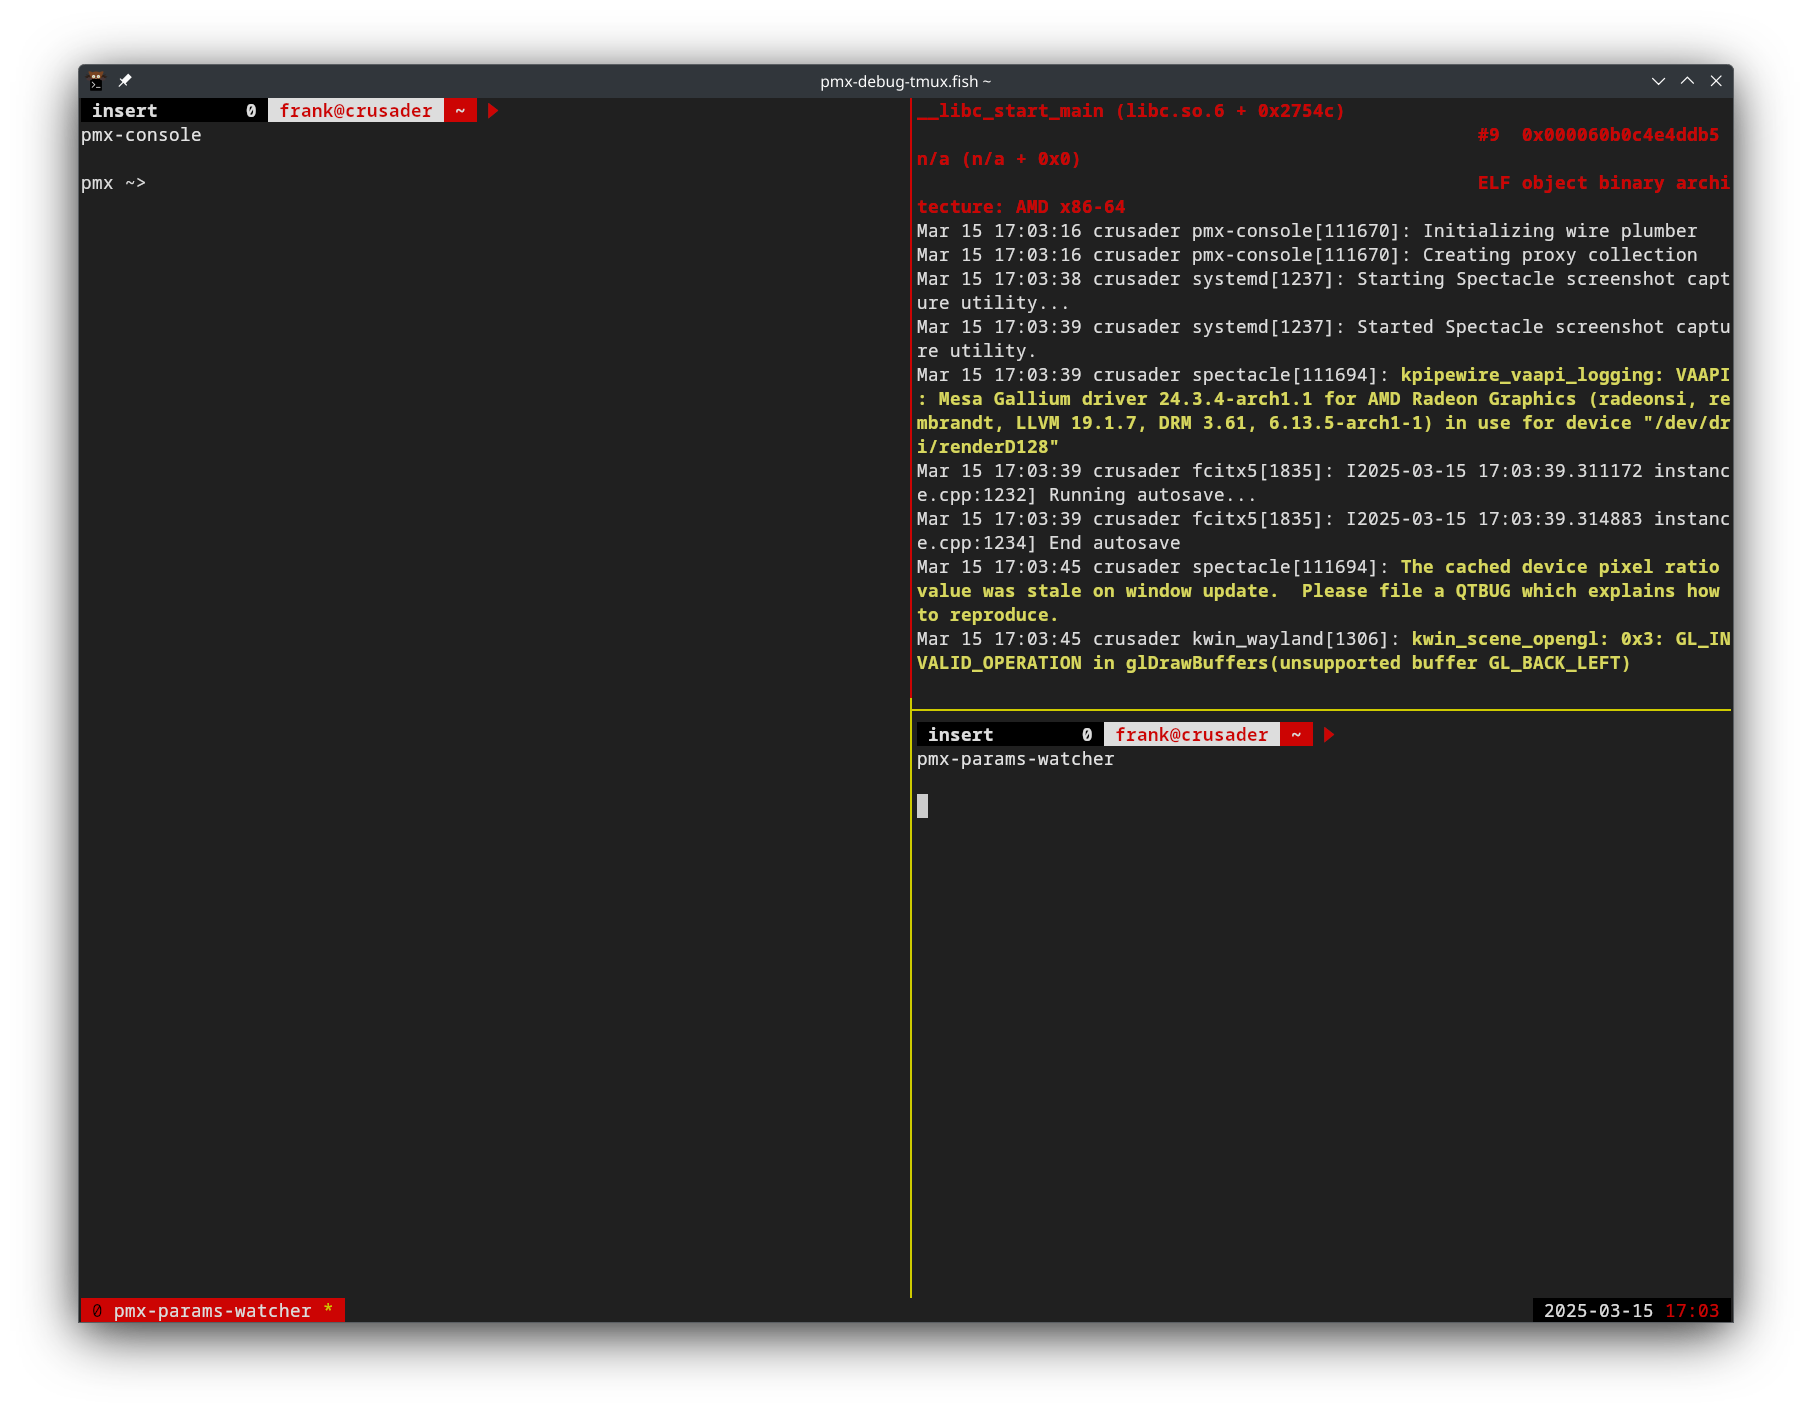Screen dimensions: 1812x1415
Task: Click the 'Started Spectacle screenshot' log line
Action: (x=1323, y=339)
